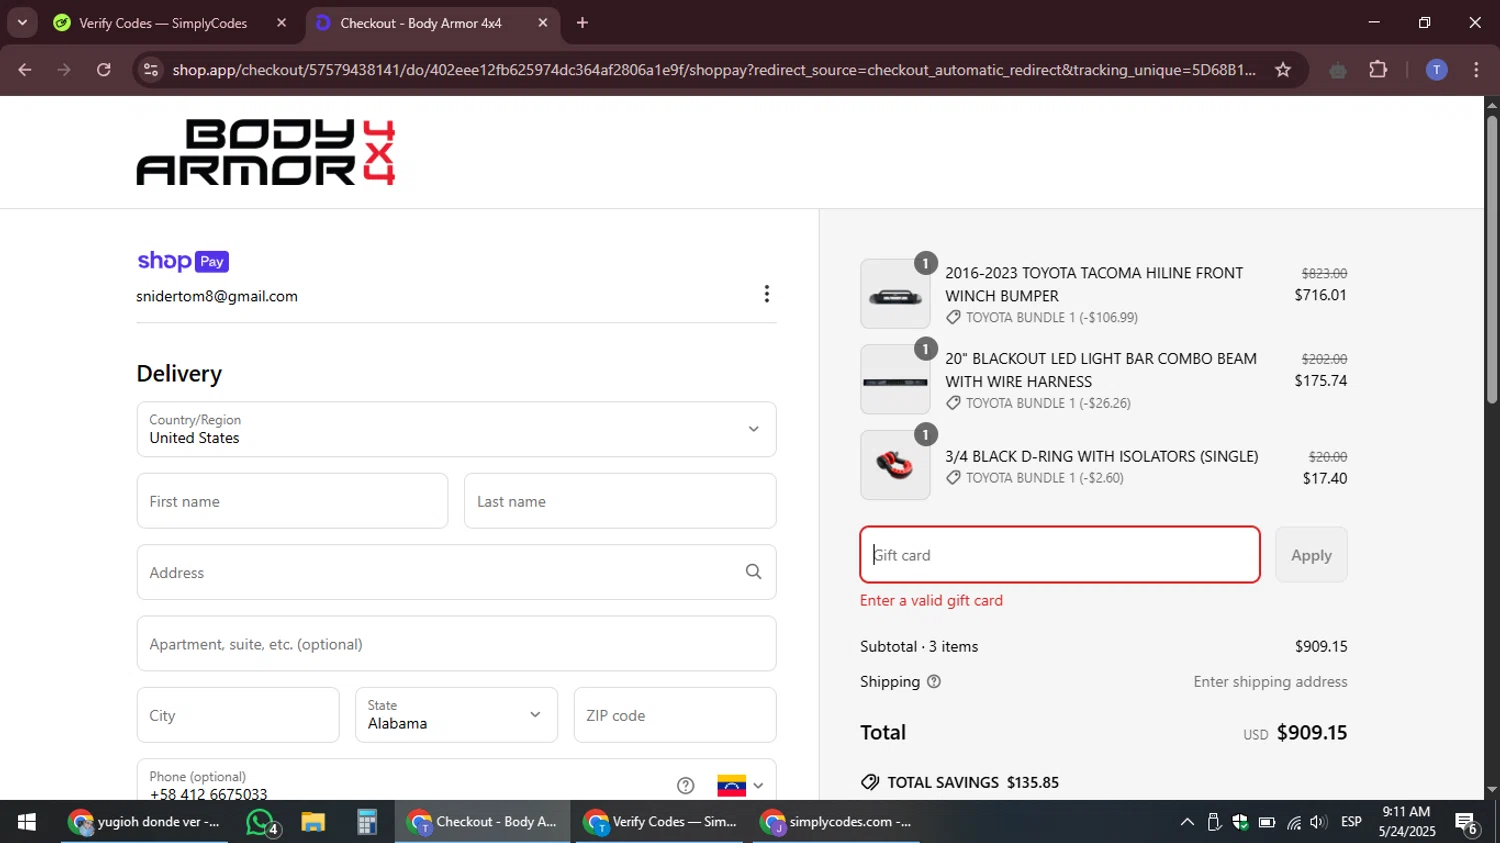Click the ZIP code field
The image size is (1500, 843).
(675, 715)
